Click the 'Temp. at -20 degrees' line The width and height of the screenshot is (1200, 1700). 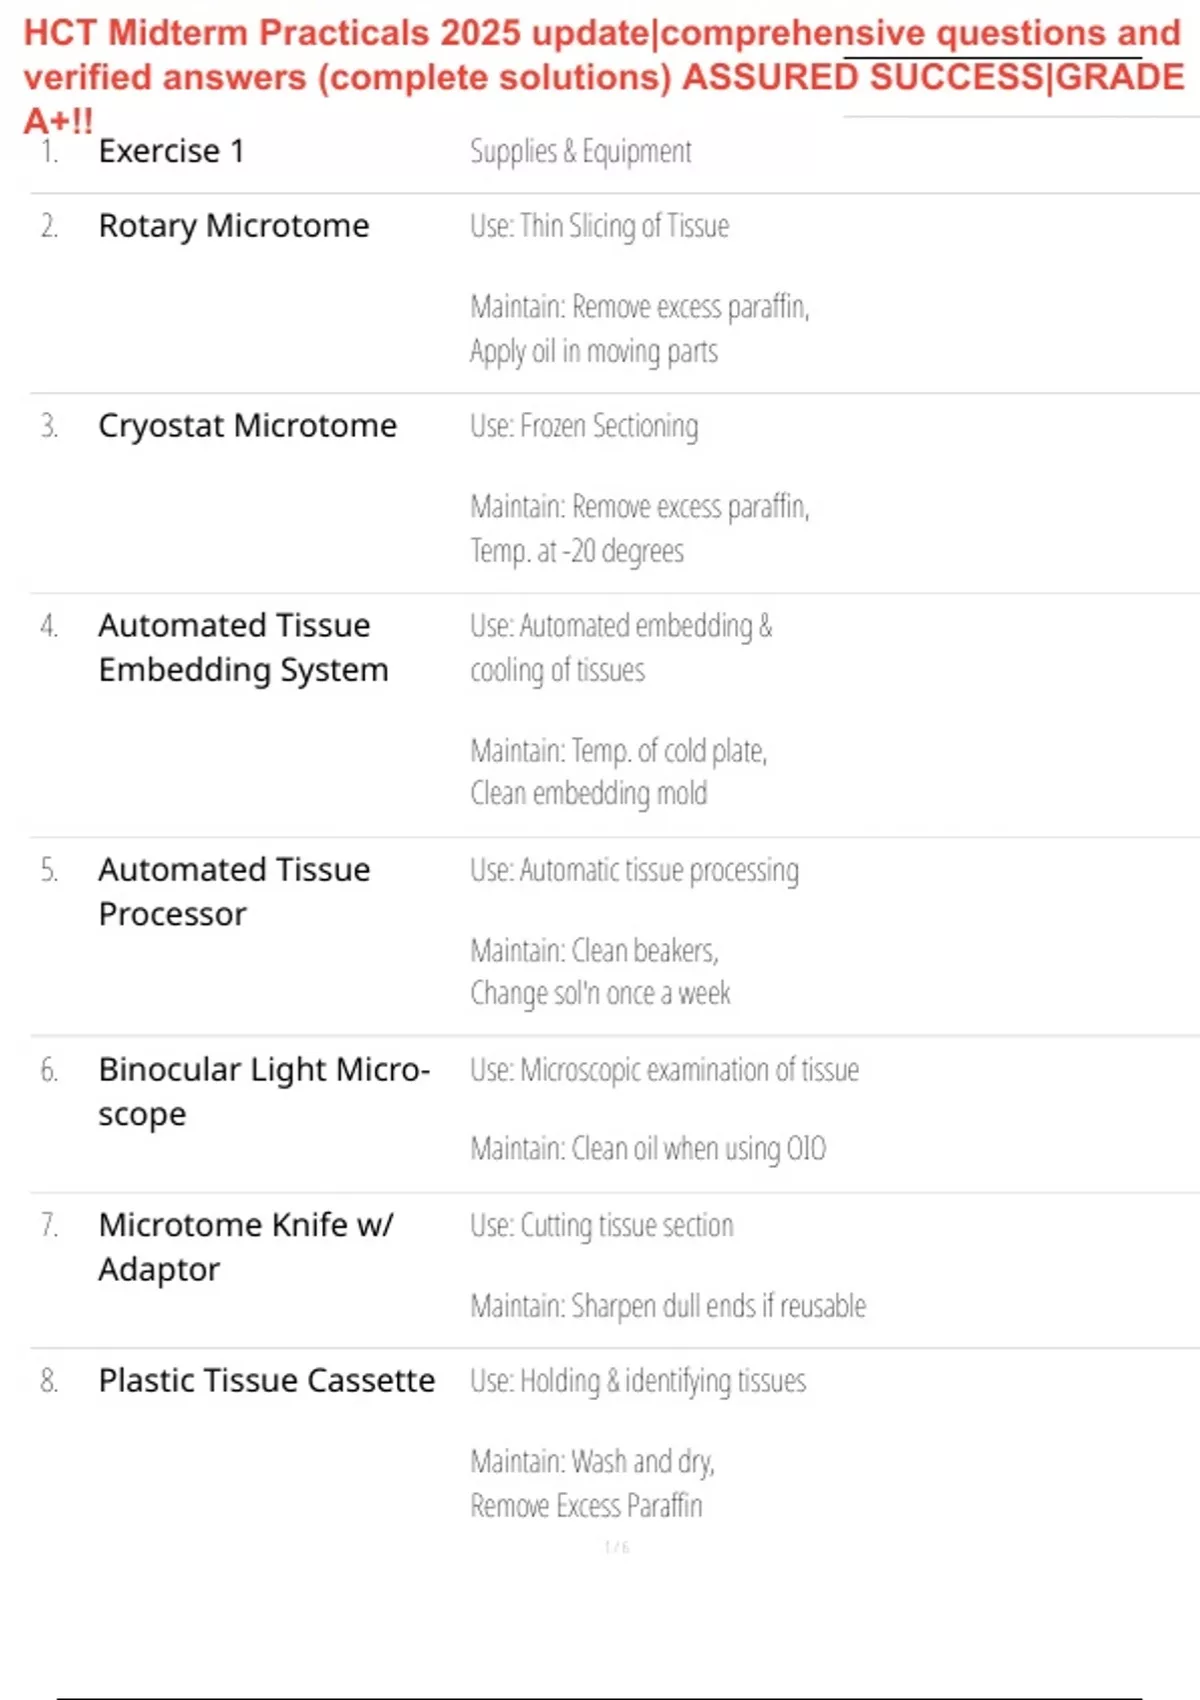[x=577, y=551]
